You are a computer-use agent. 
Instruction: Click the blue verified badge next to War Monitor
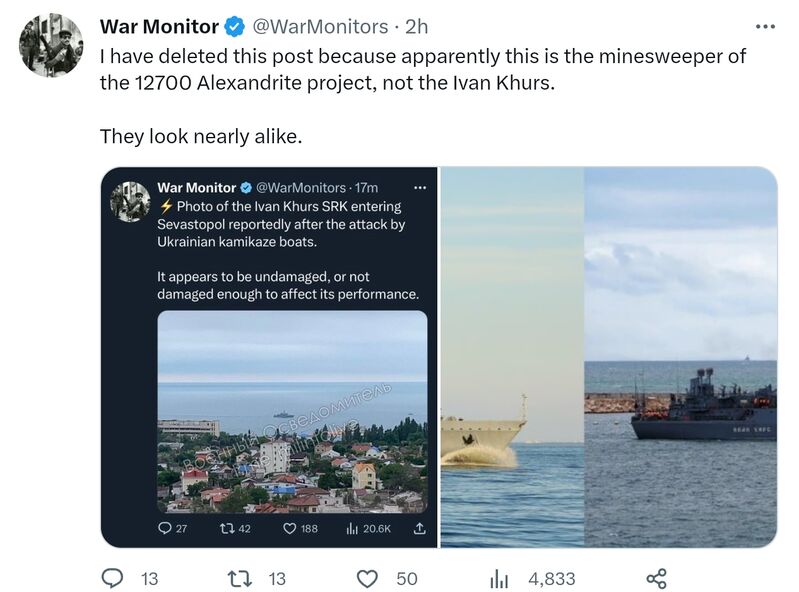tap(232, 26)
